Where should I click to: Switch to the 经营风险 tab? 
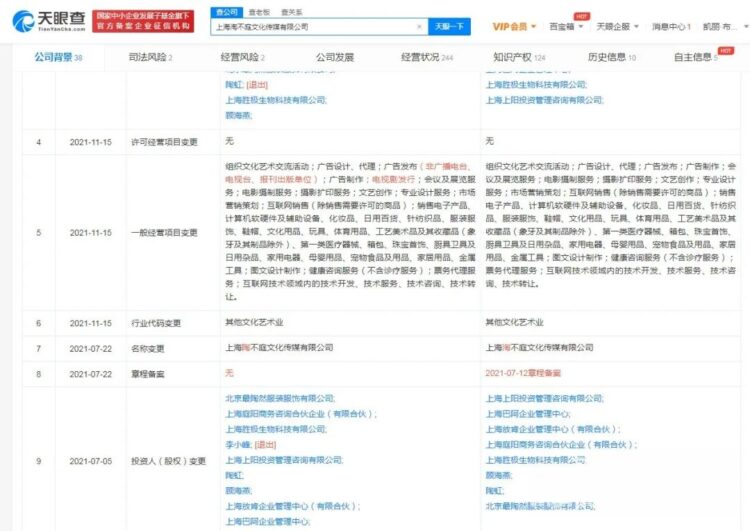(243, 57)
